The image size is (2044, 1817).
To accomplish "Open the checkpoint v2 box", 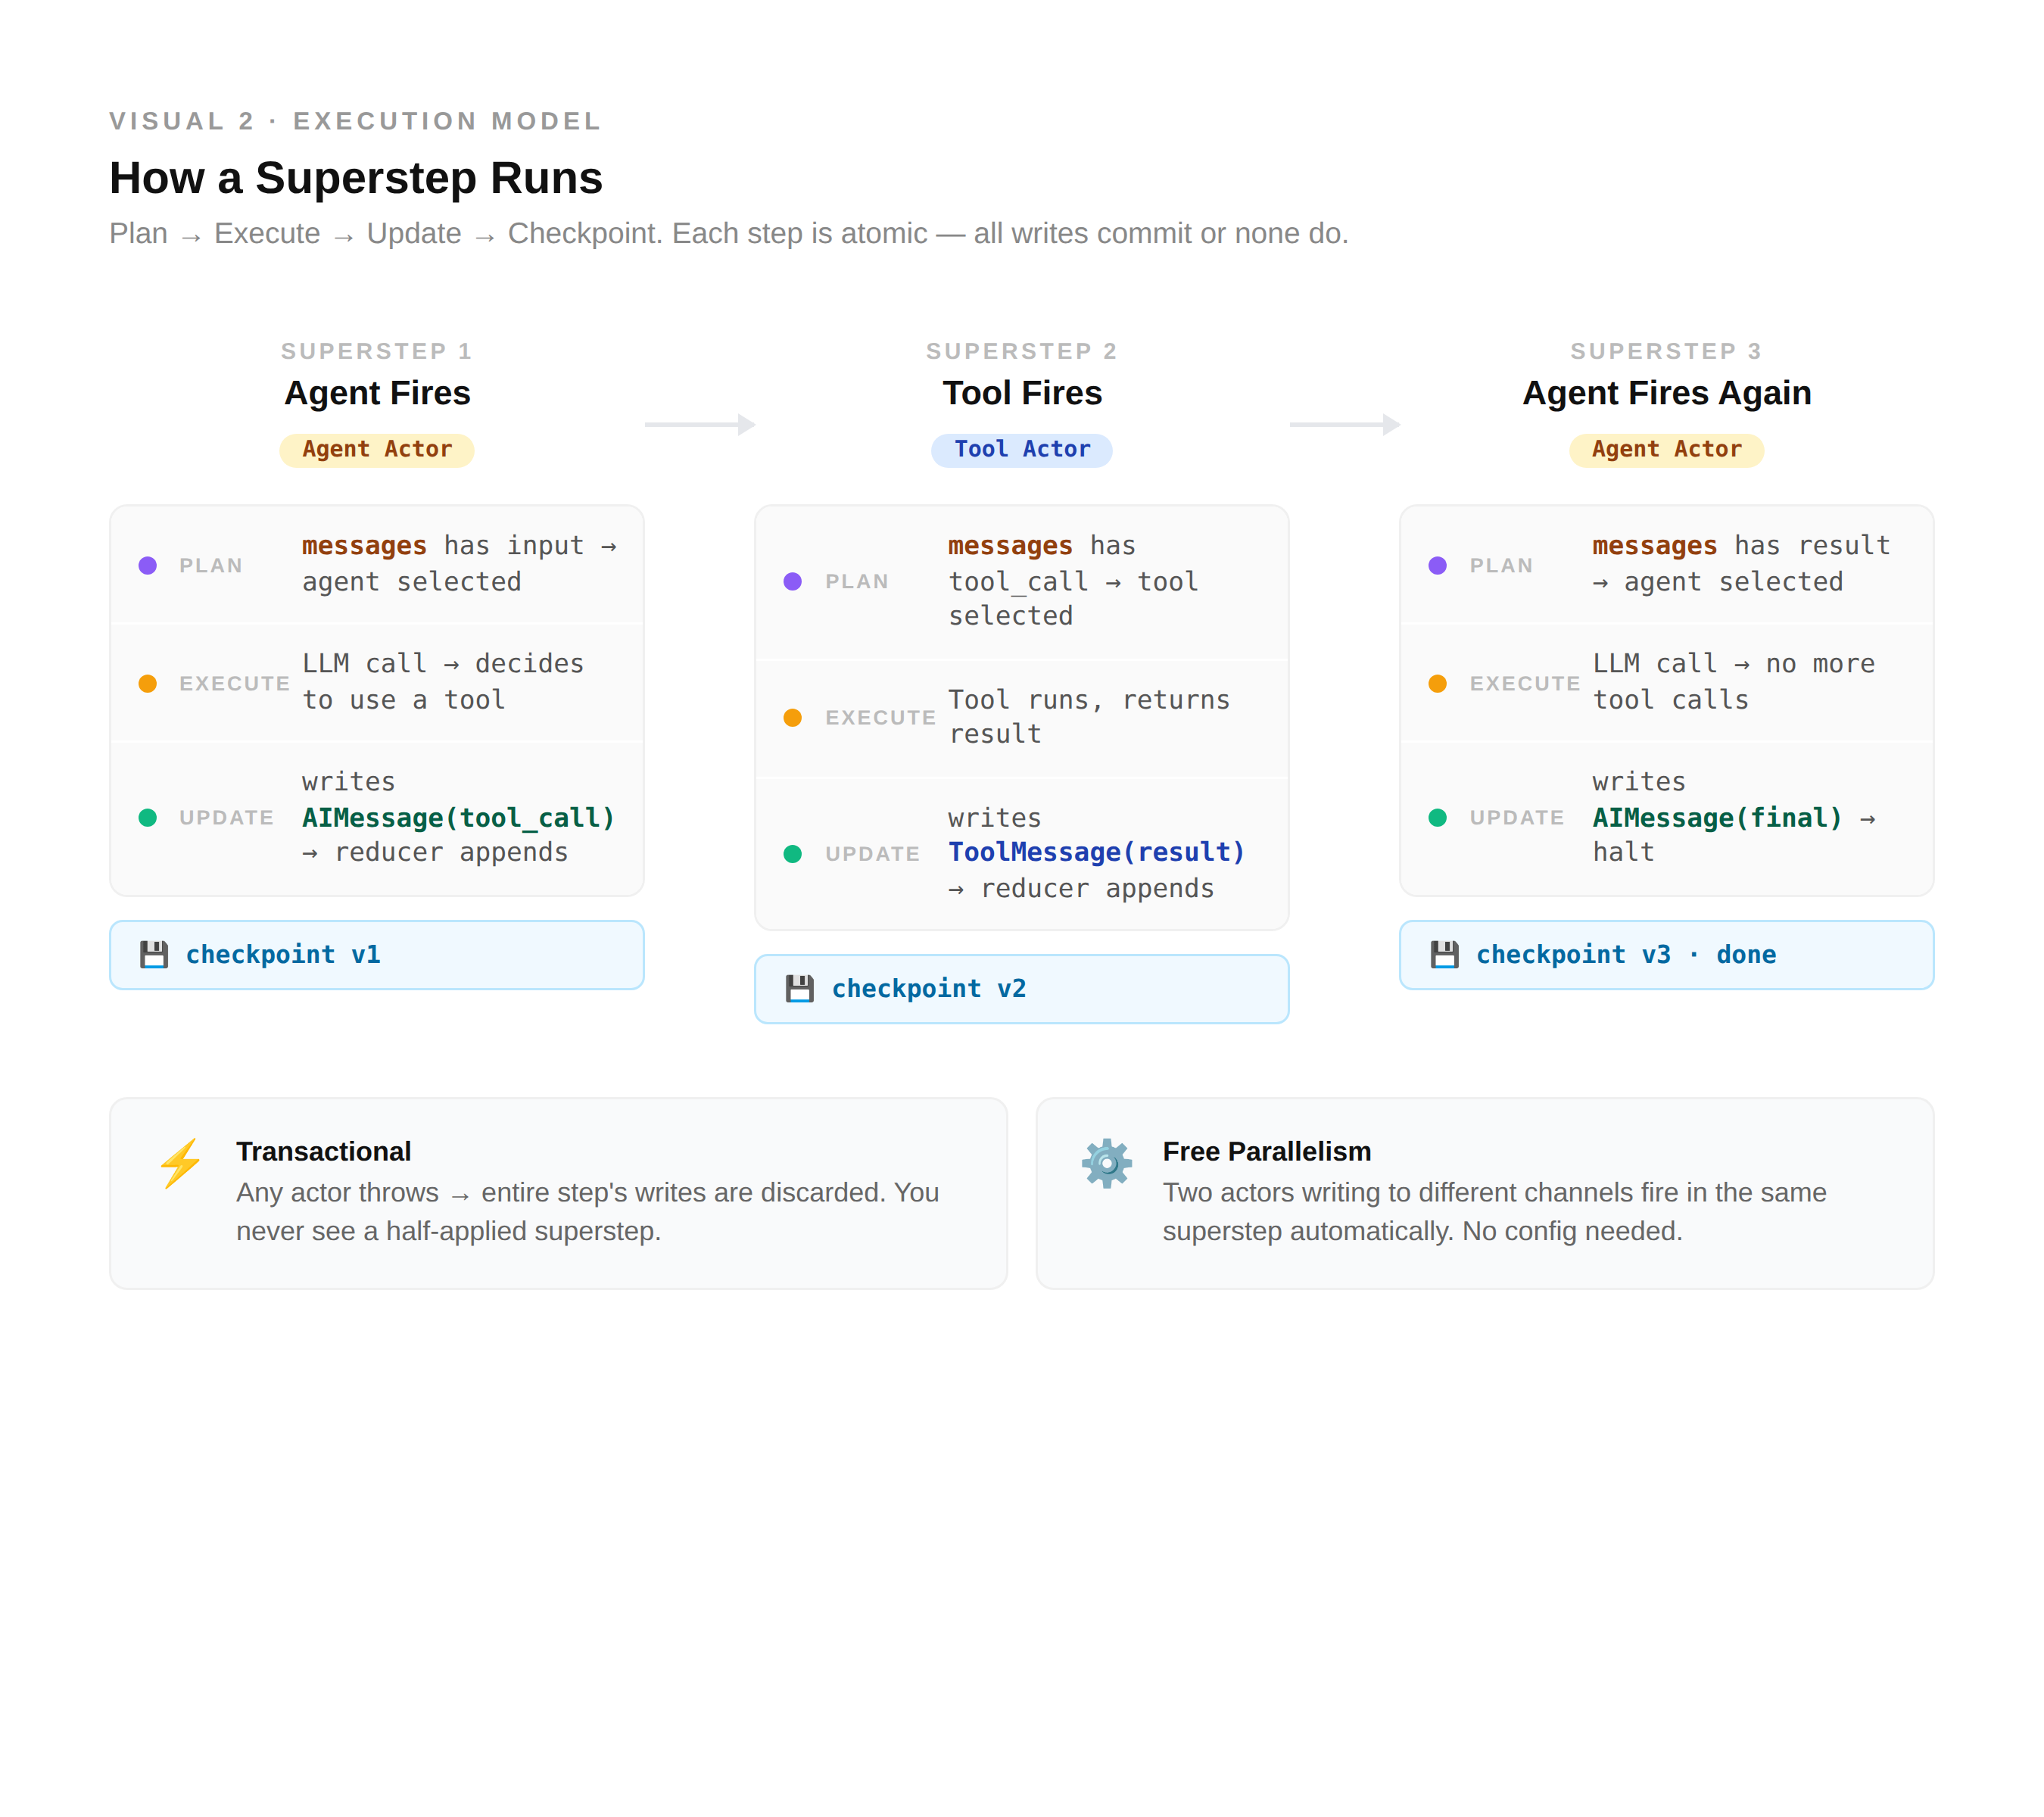I will click(x=1021, y=988).
